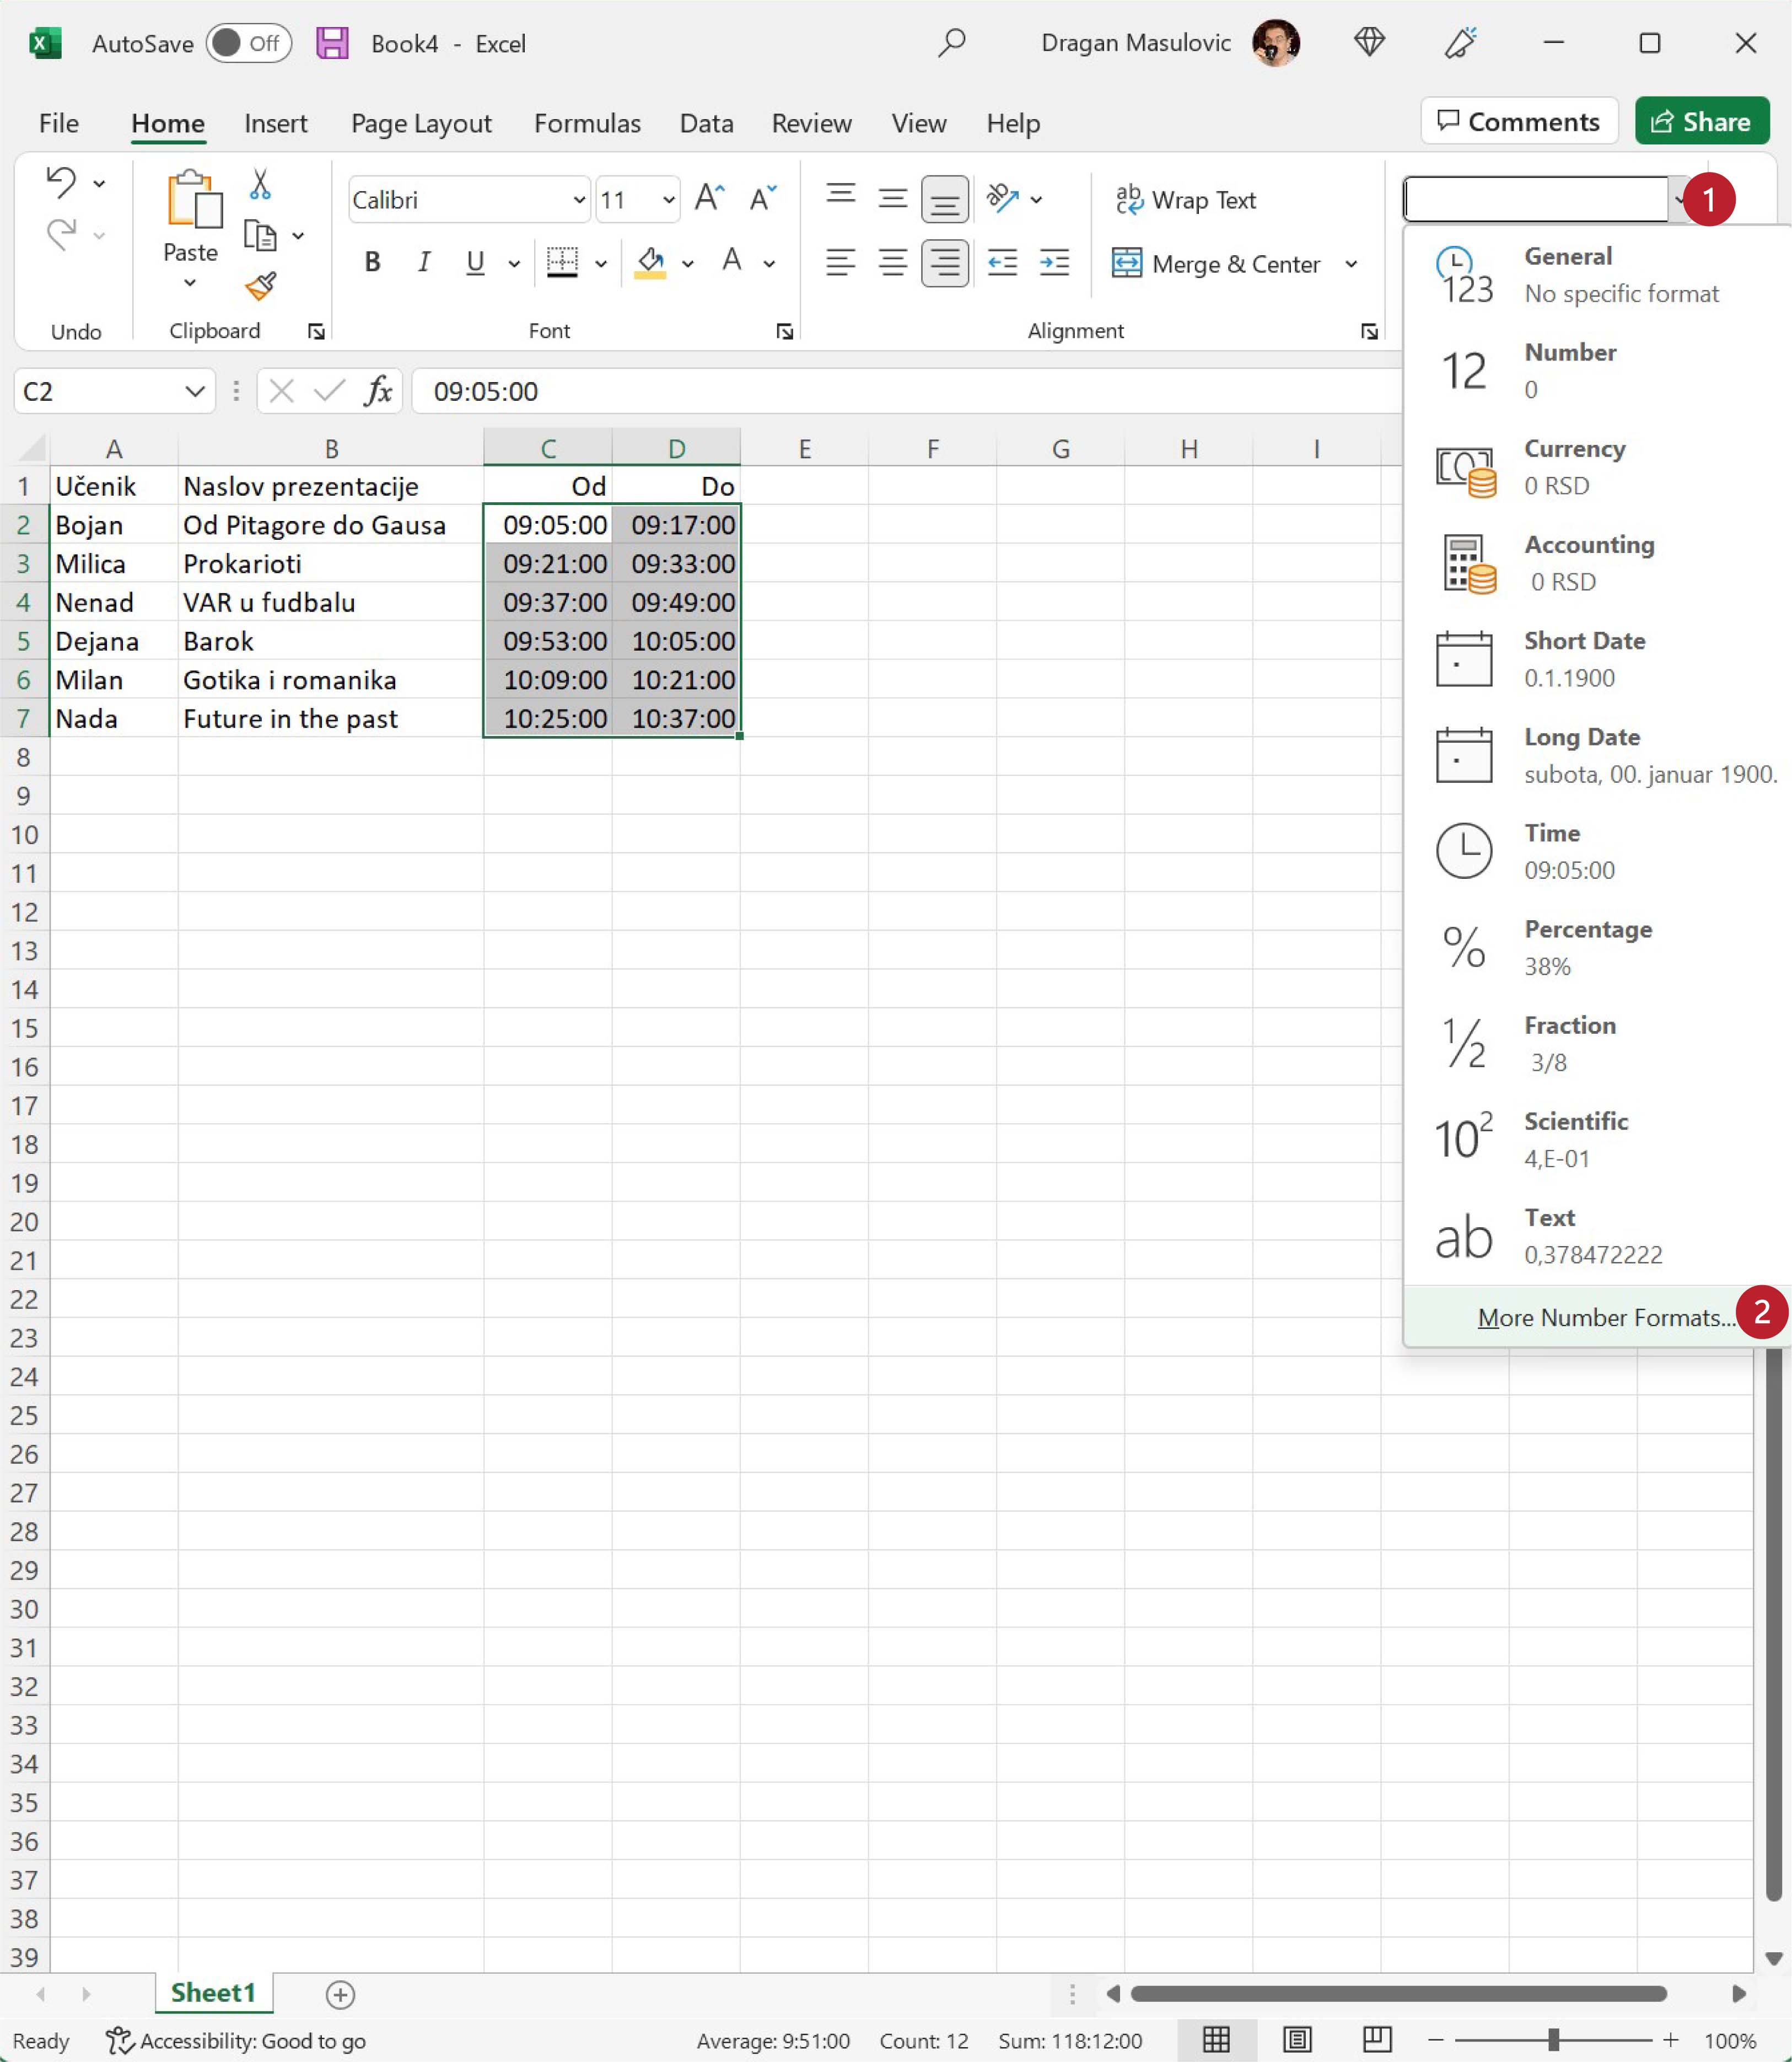1792x2062 pixels.
Task: Open the Calibri font name dropdown
Action: click(x=578, y=200)
